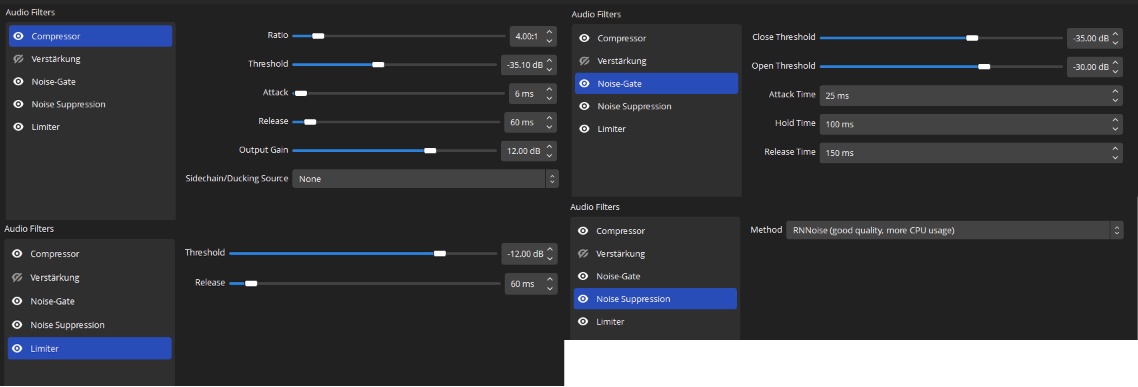
Task: Toggle Noise-Gate eye icon in Compressor-selected panel
Action: [18, 82]
